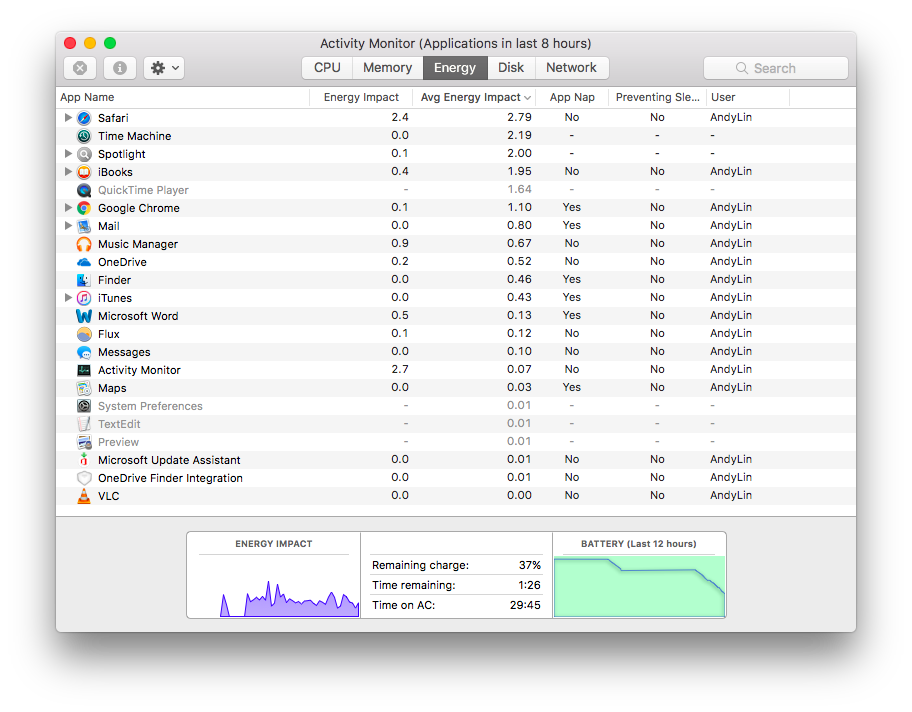The width and height of the screenshot is (912, 712).
Task: Click the Maps app icon
Action: [84, 389]
